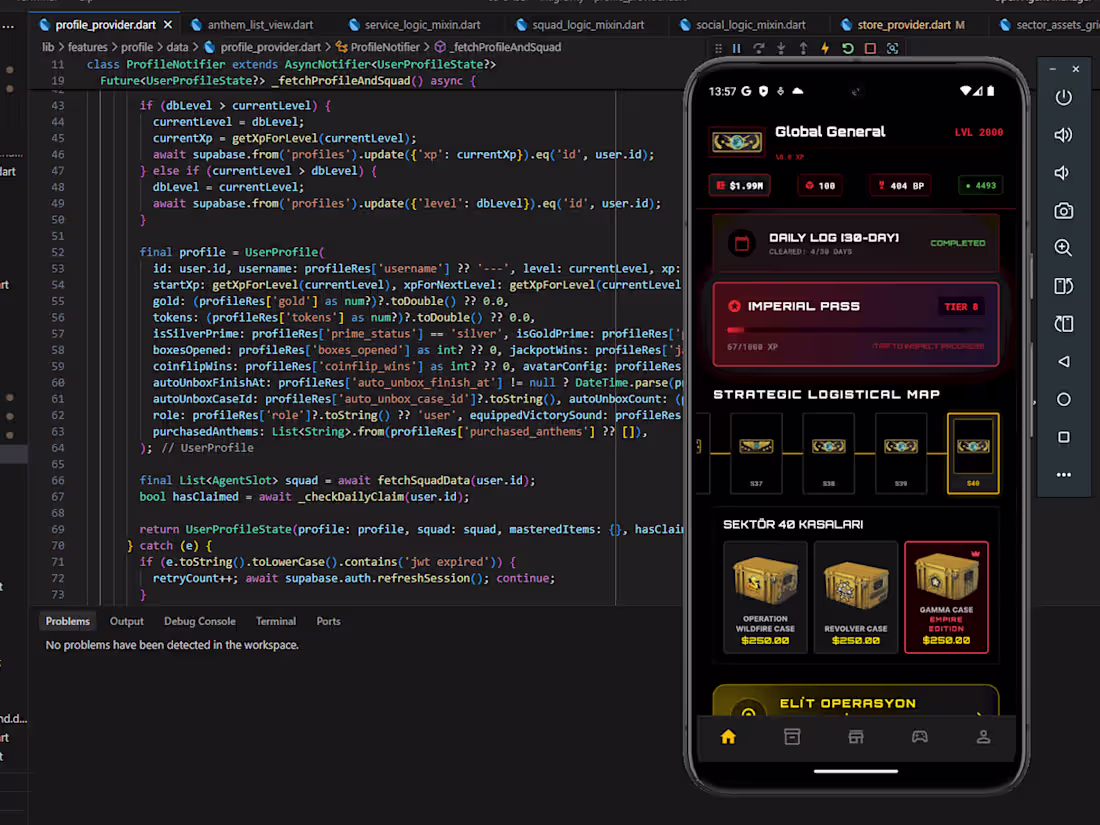Screen dimensions: 1100x825
Task: Switch to the social_logic_mixin.dart tab
Action: coord(743,25)
